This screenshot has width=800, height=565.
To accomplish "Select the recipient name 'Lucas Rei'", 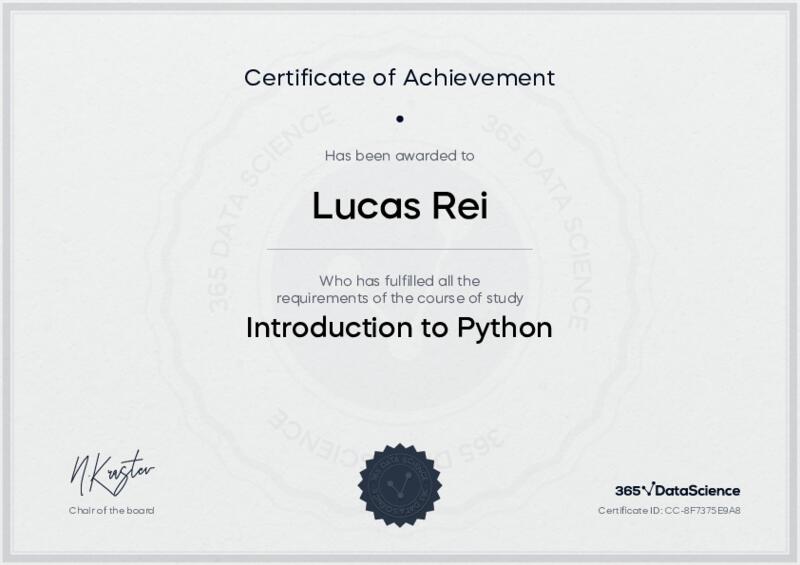I will (400, 206).
